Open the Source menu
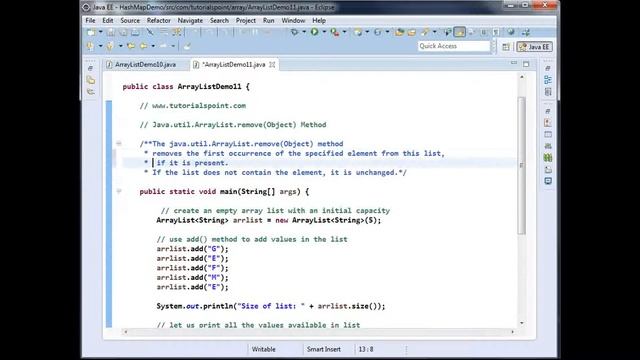 (x=130, y=20)
